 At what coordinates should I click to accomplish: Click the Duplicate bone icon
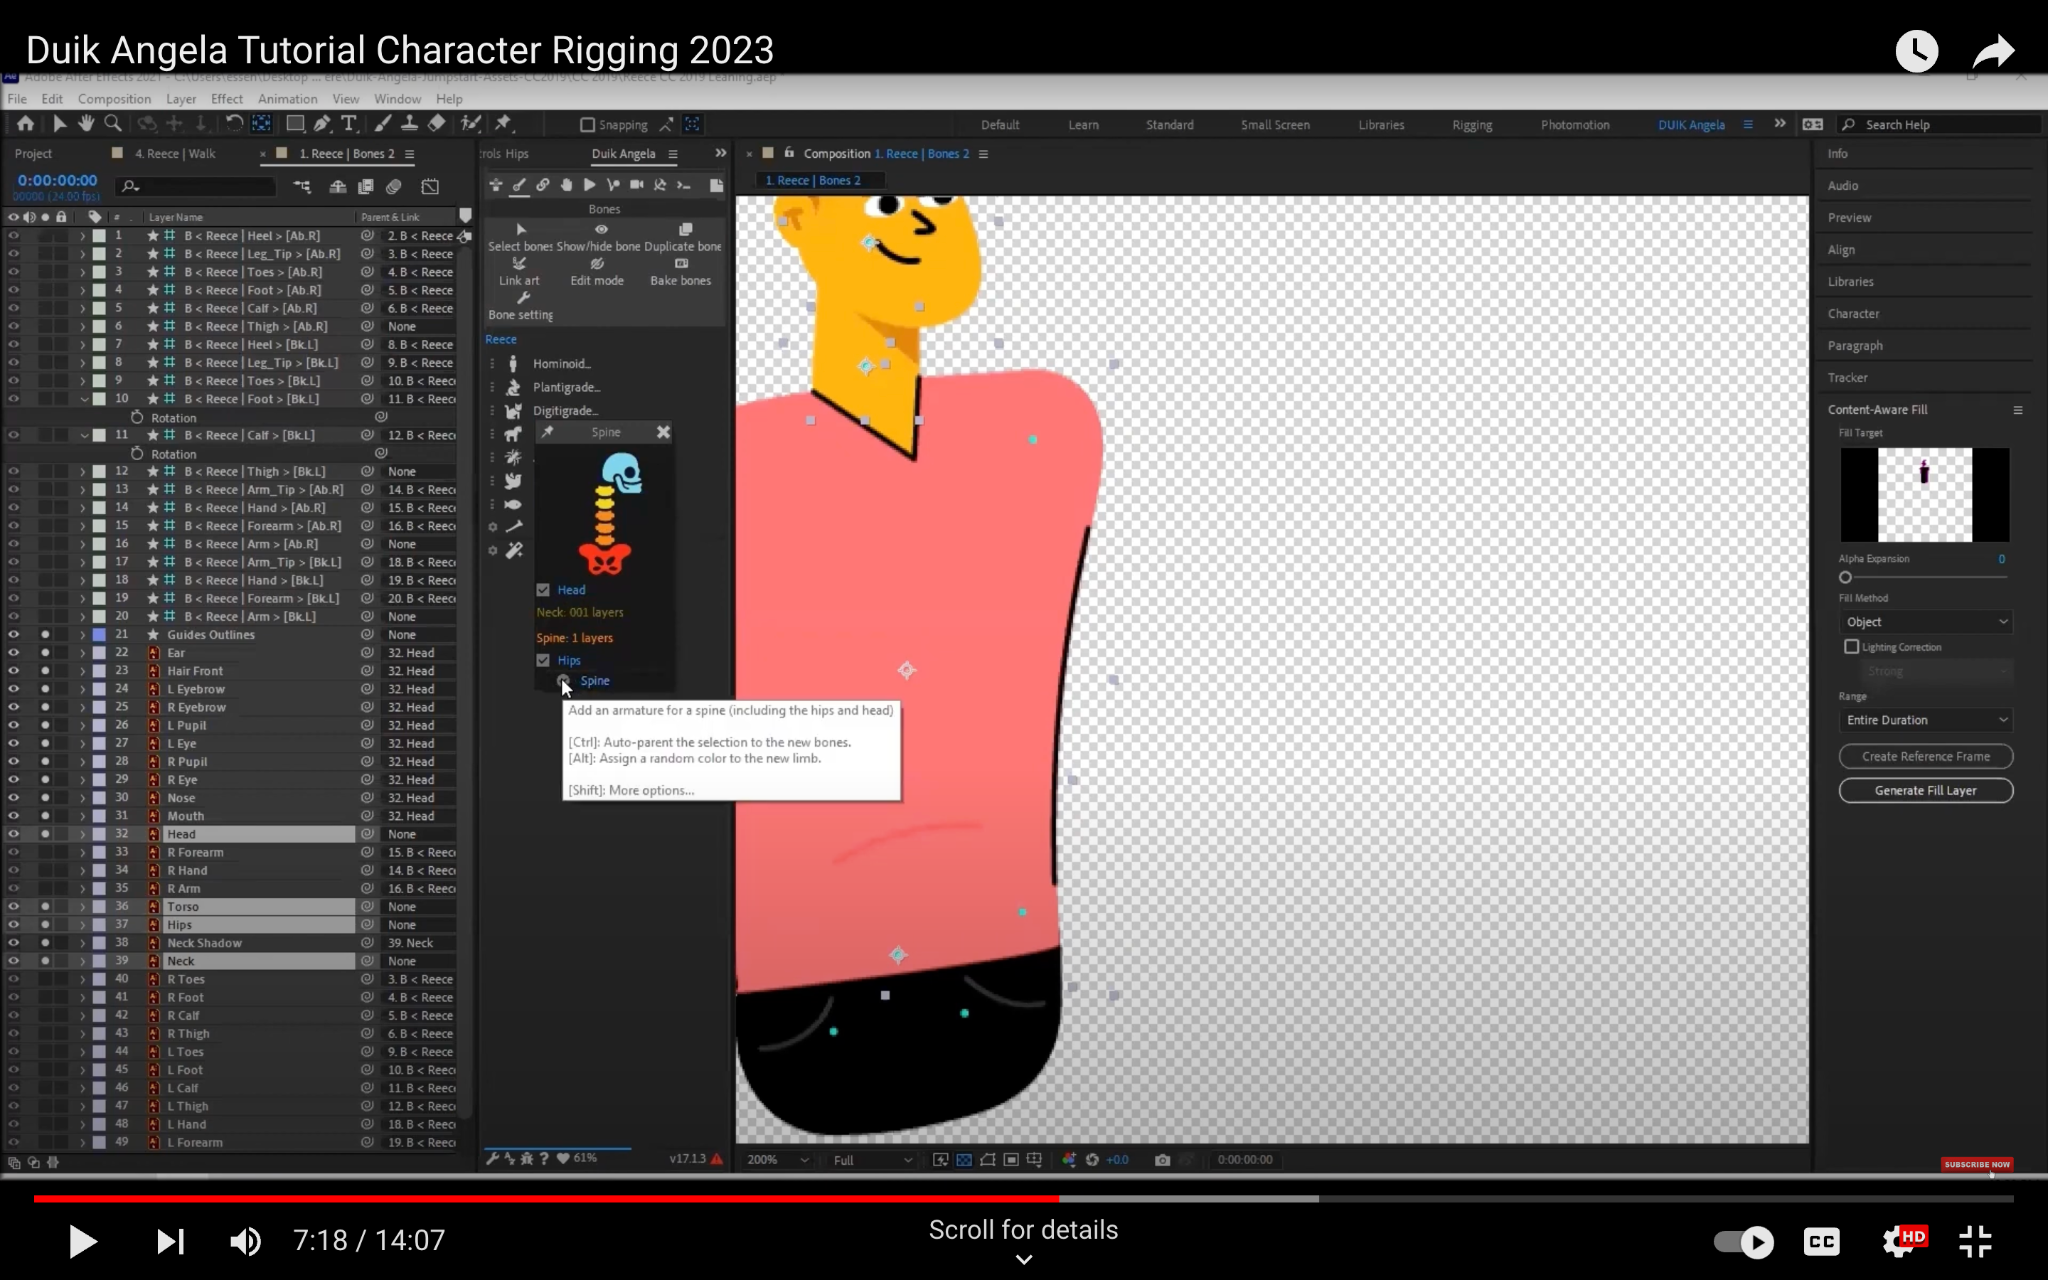685,230
